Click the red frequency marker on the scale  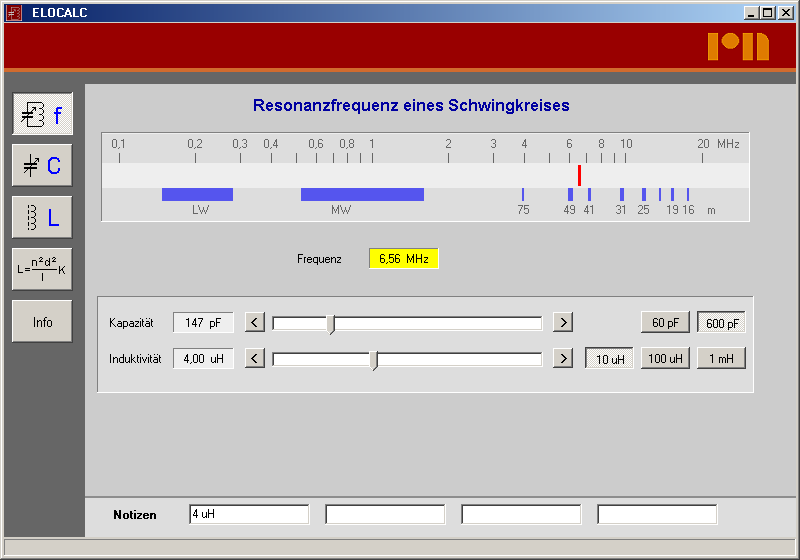(x=579, y=175)
